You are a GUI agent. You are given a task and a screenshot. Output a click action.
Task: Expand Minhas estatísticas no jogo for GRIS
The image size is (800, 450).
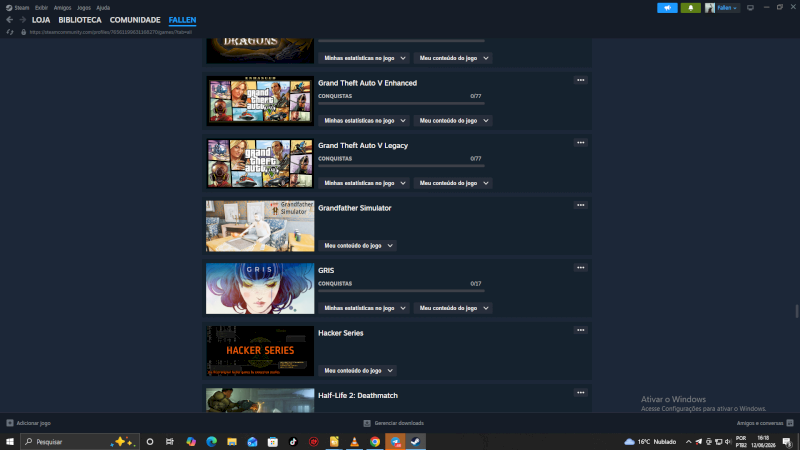pos(364,308)
